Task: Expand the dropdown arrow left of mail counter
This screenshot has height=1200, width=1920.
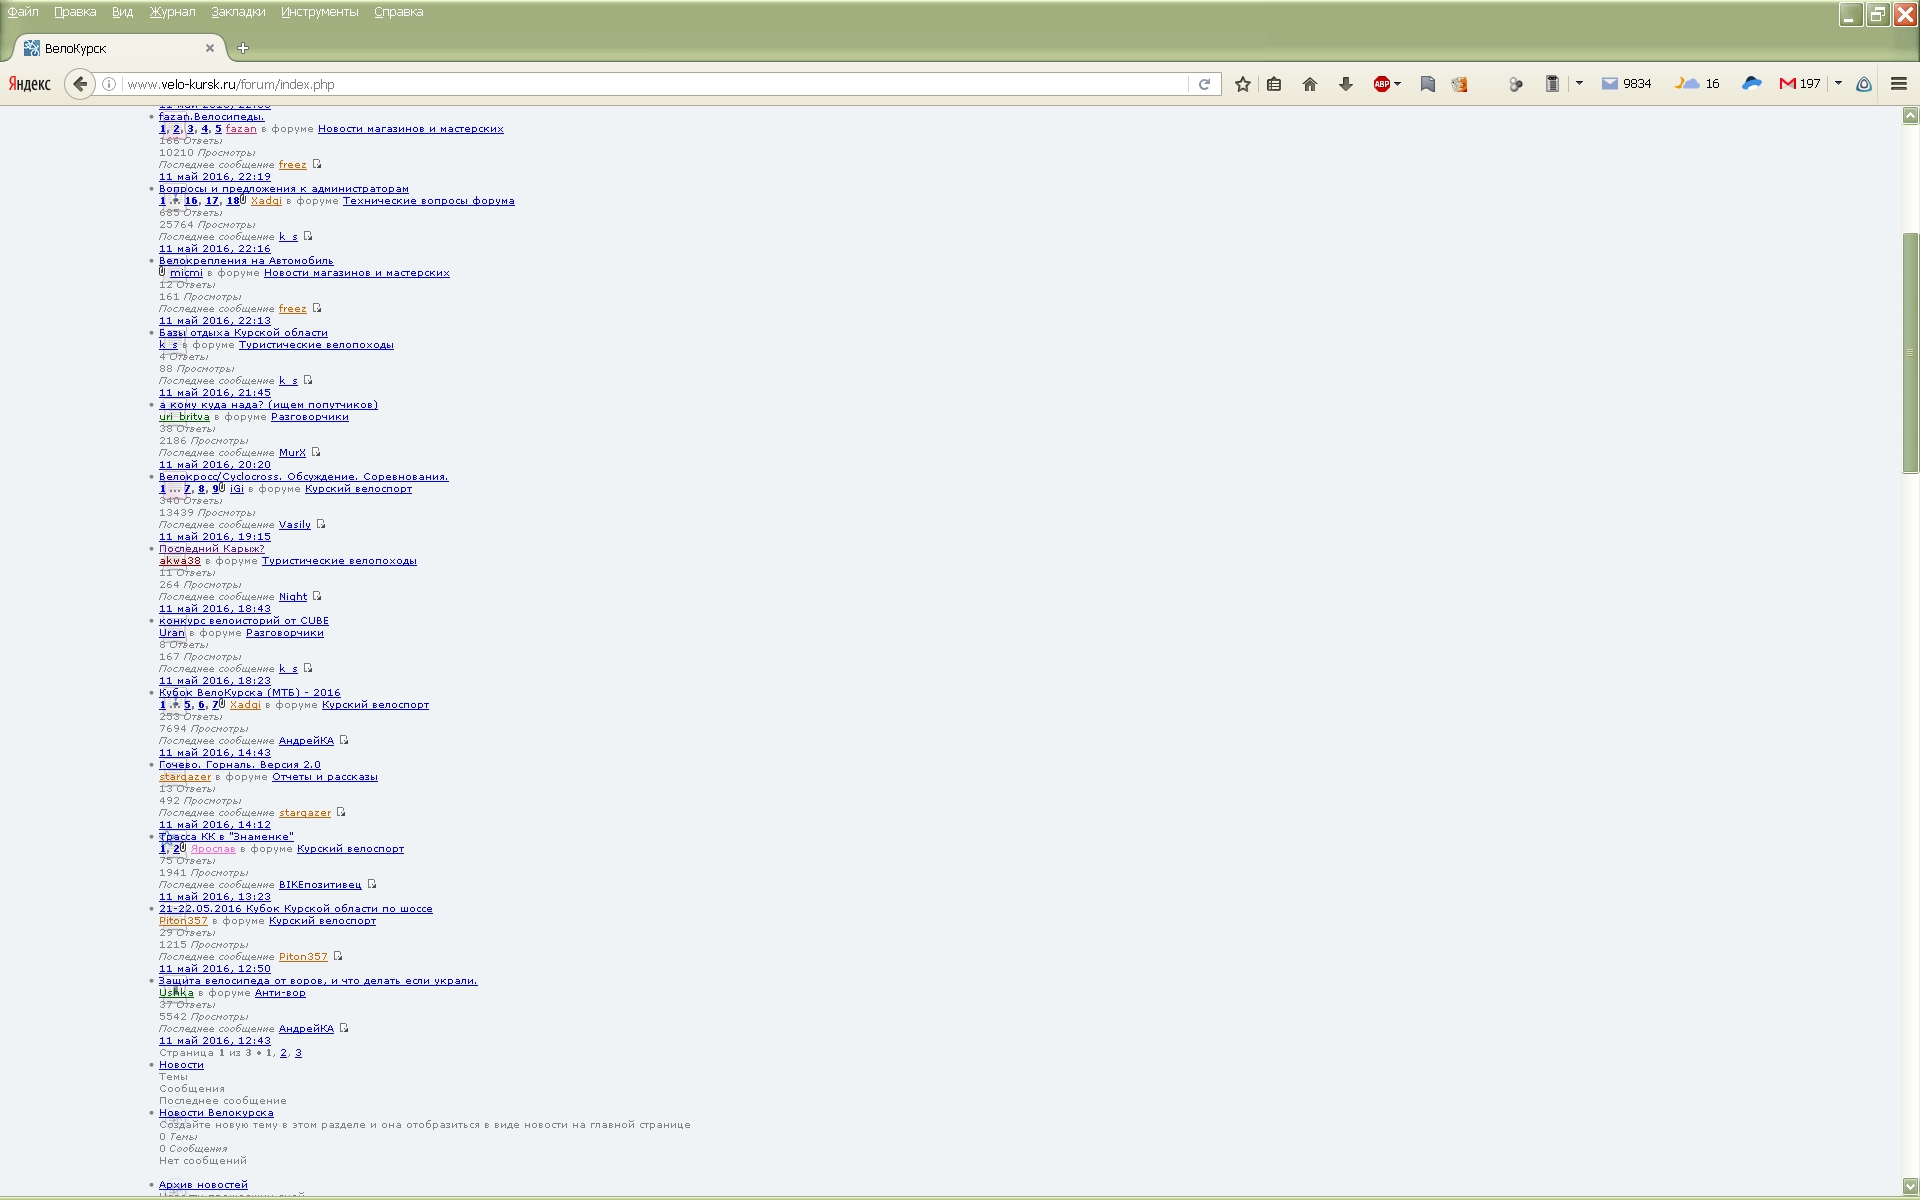Action: pos(1579,84)
